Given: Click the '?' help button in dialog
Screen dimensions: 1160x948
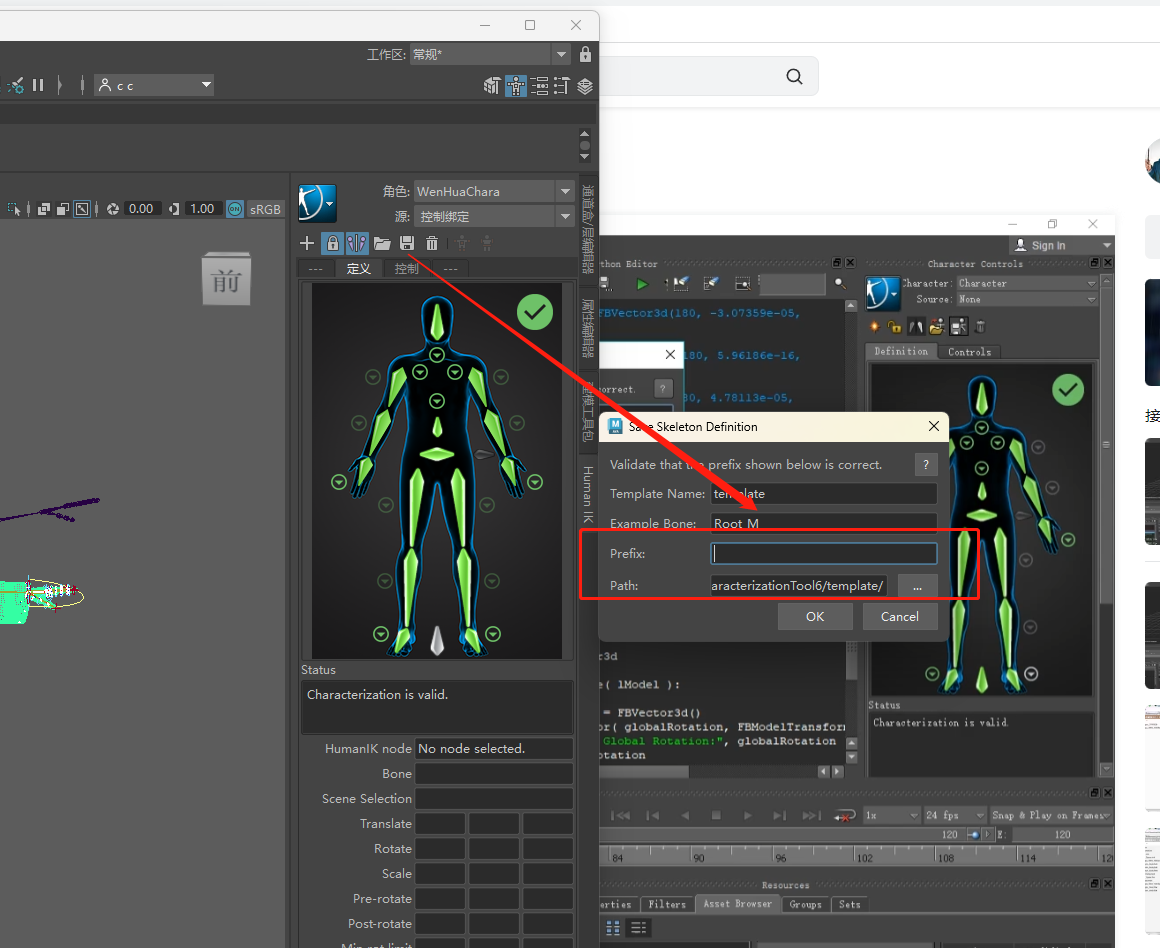Looking at the screenshot, I should coord(925,465).
